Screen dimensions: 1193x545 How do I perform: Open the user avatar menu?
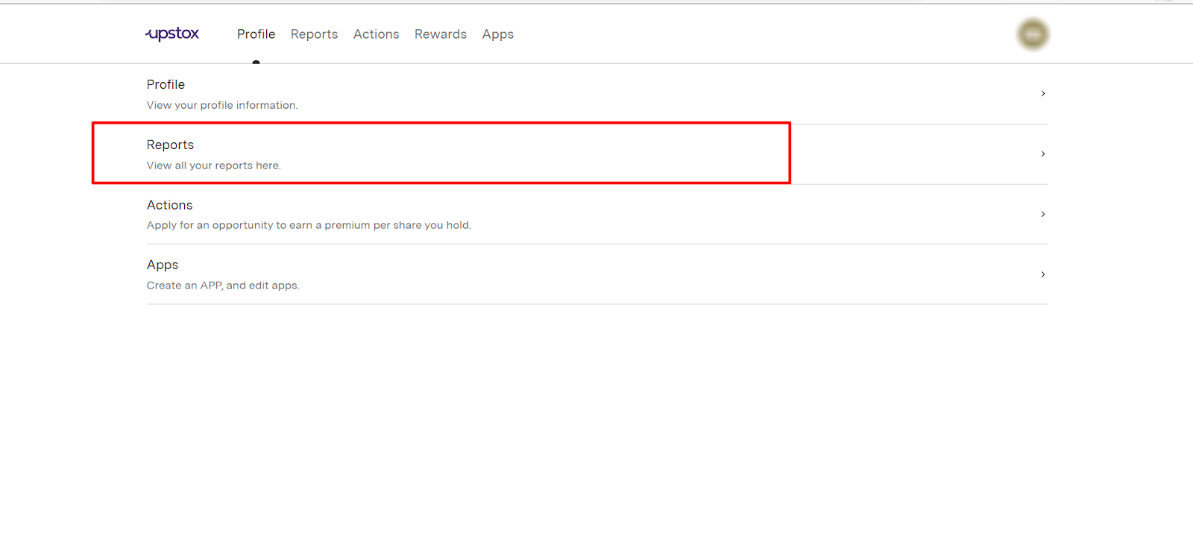click(x=1033, y=35)
